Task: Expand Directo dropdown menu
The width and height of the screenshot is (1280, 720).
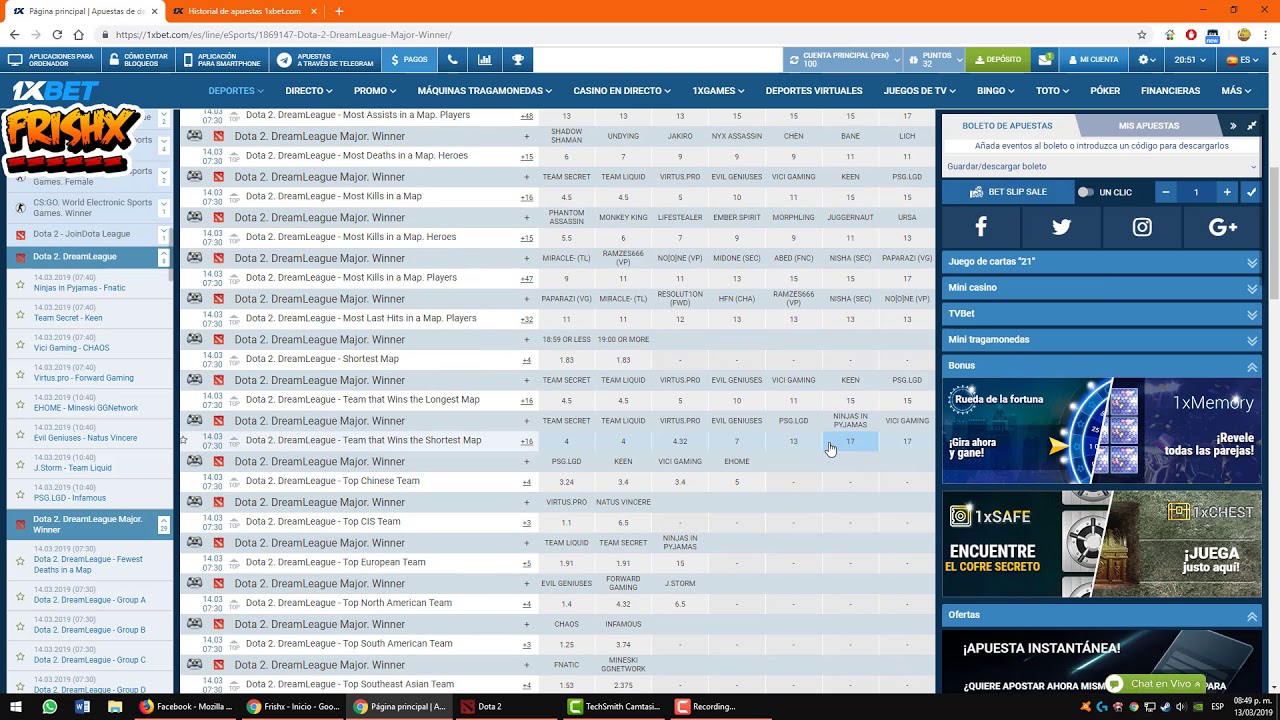Action: tap(309, 90)
